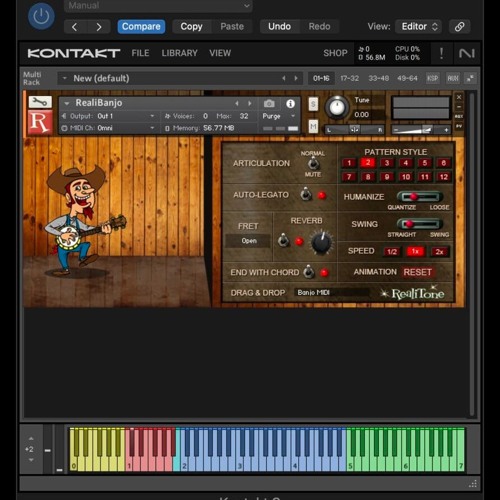The height and width of the screenshot is (500, 500).
Task: Open the VIEW menu
Action: [220, 53]
